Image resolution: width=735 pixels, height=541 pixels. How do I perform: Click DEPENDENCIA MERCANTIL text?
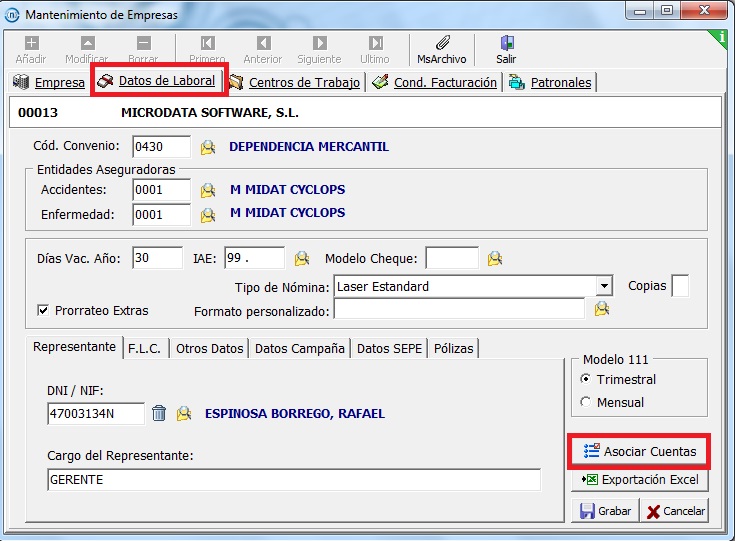coord(309,147)
